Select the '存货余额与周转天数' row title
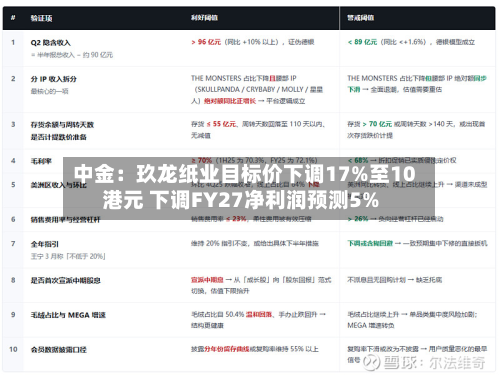The height and width of the screenshot is (378, 500). point(62,125)
